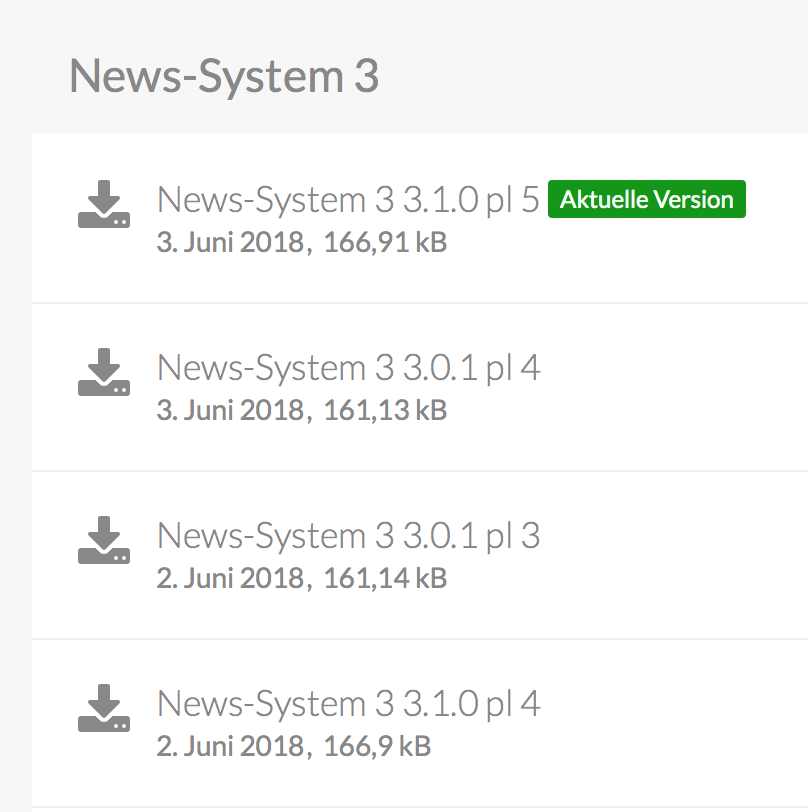Click the 166,9 kB file size text
The height and width of the screenshot is (812, 808).
[x=377, y=746]
